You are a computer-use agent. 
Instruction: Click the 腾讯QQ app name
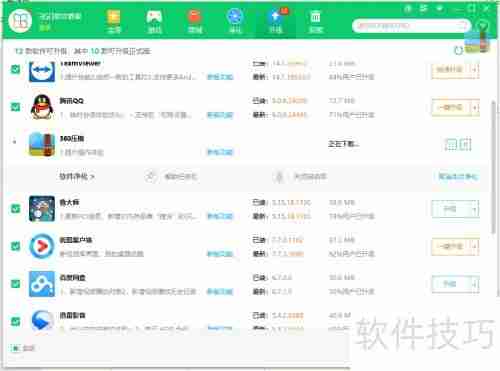(71, 101)
